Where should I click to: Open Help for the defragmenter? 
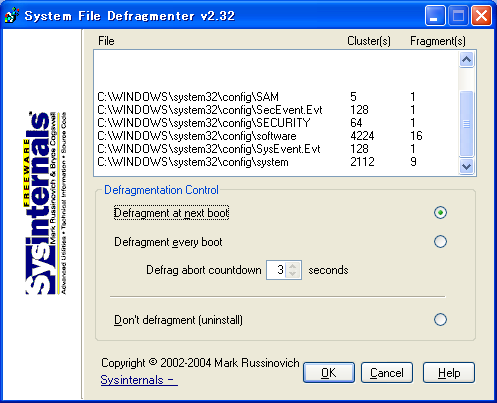pos(449,373)
